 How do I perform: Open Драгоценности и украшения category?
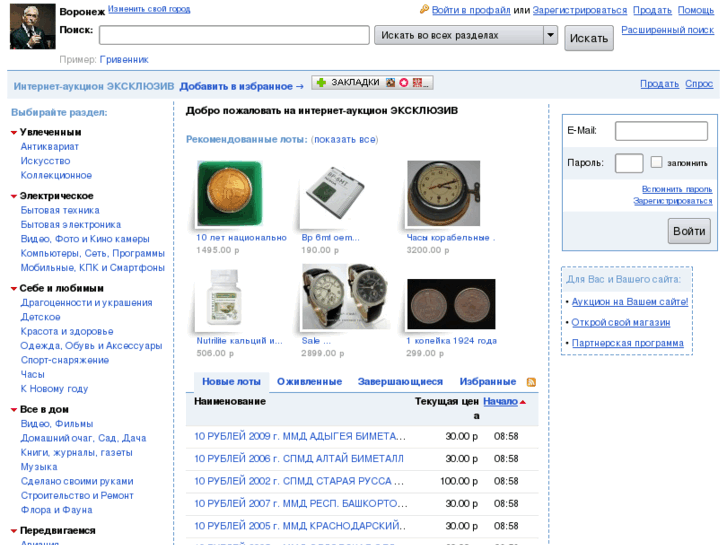point(86,303)
